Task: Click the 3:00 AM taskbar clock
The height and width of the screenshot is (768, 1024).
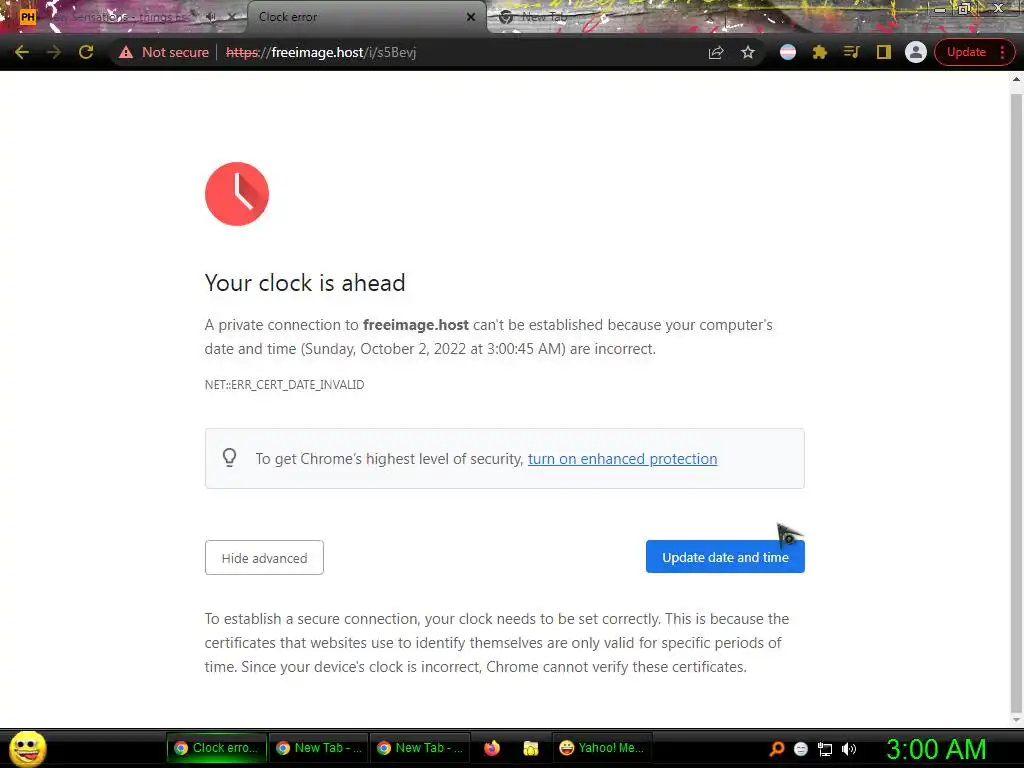Action: coord(935,749)
